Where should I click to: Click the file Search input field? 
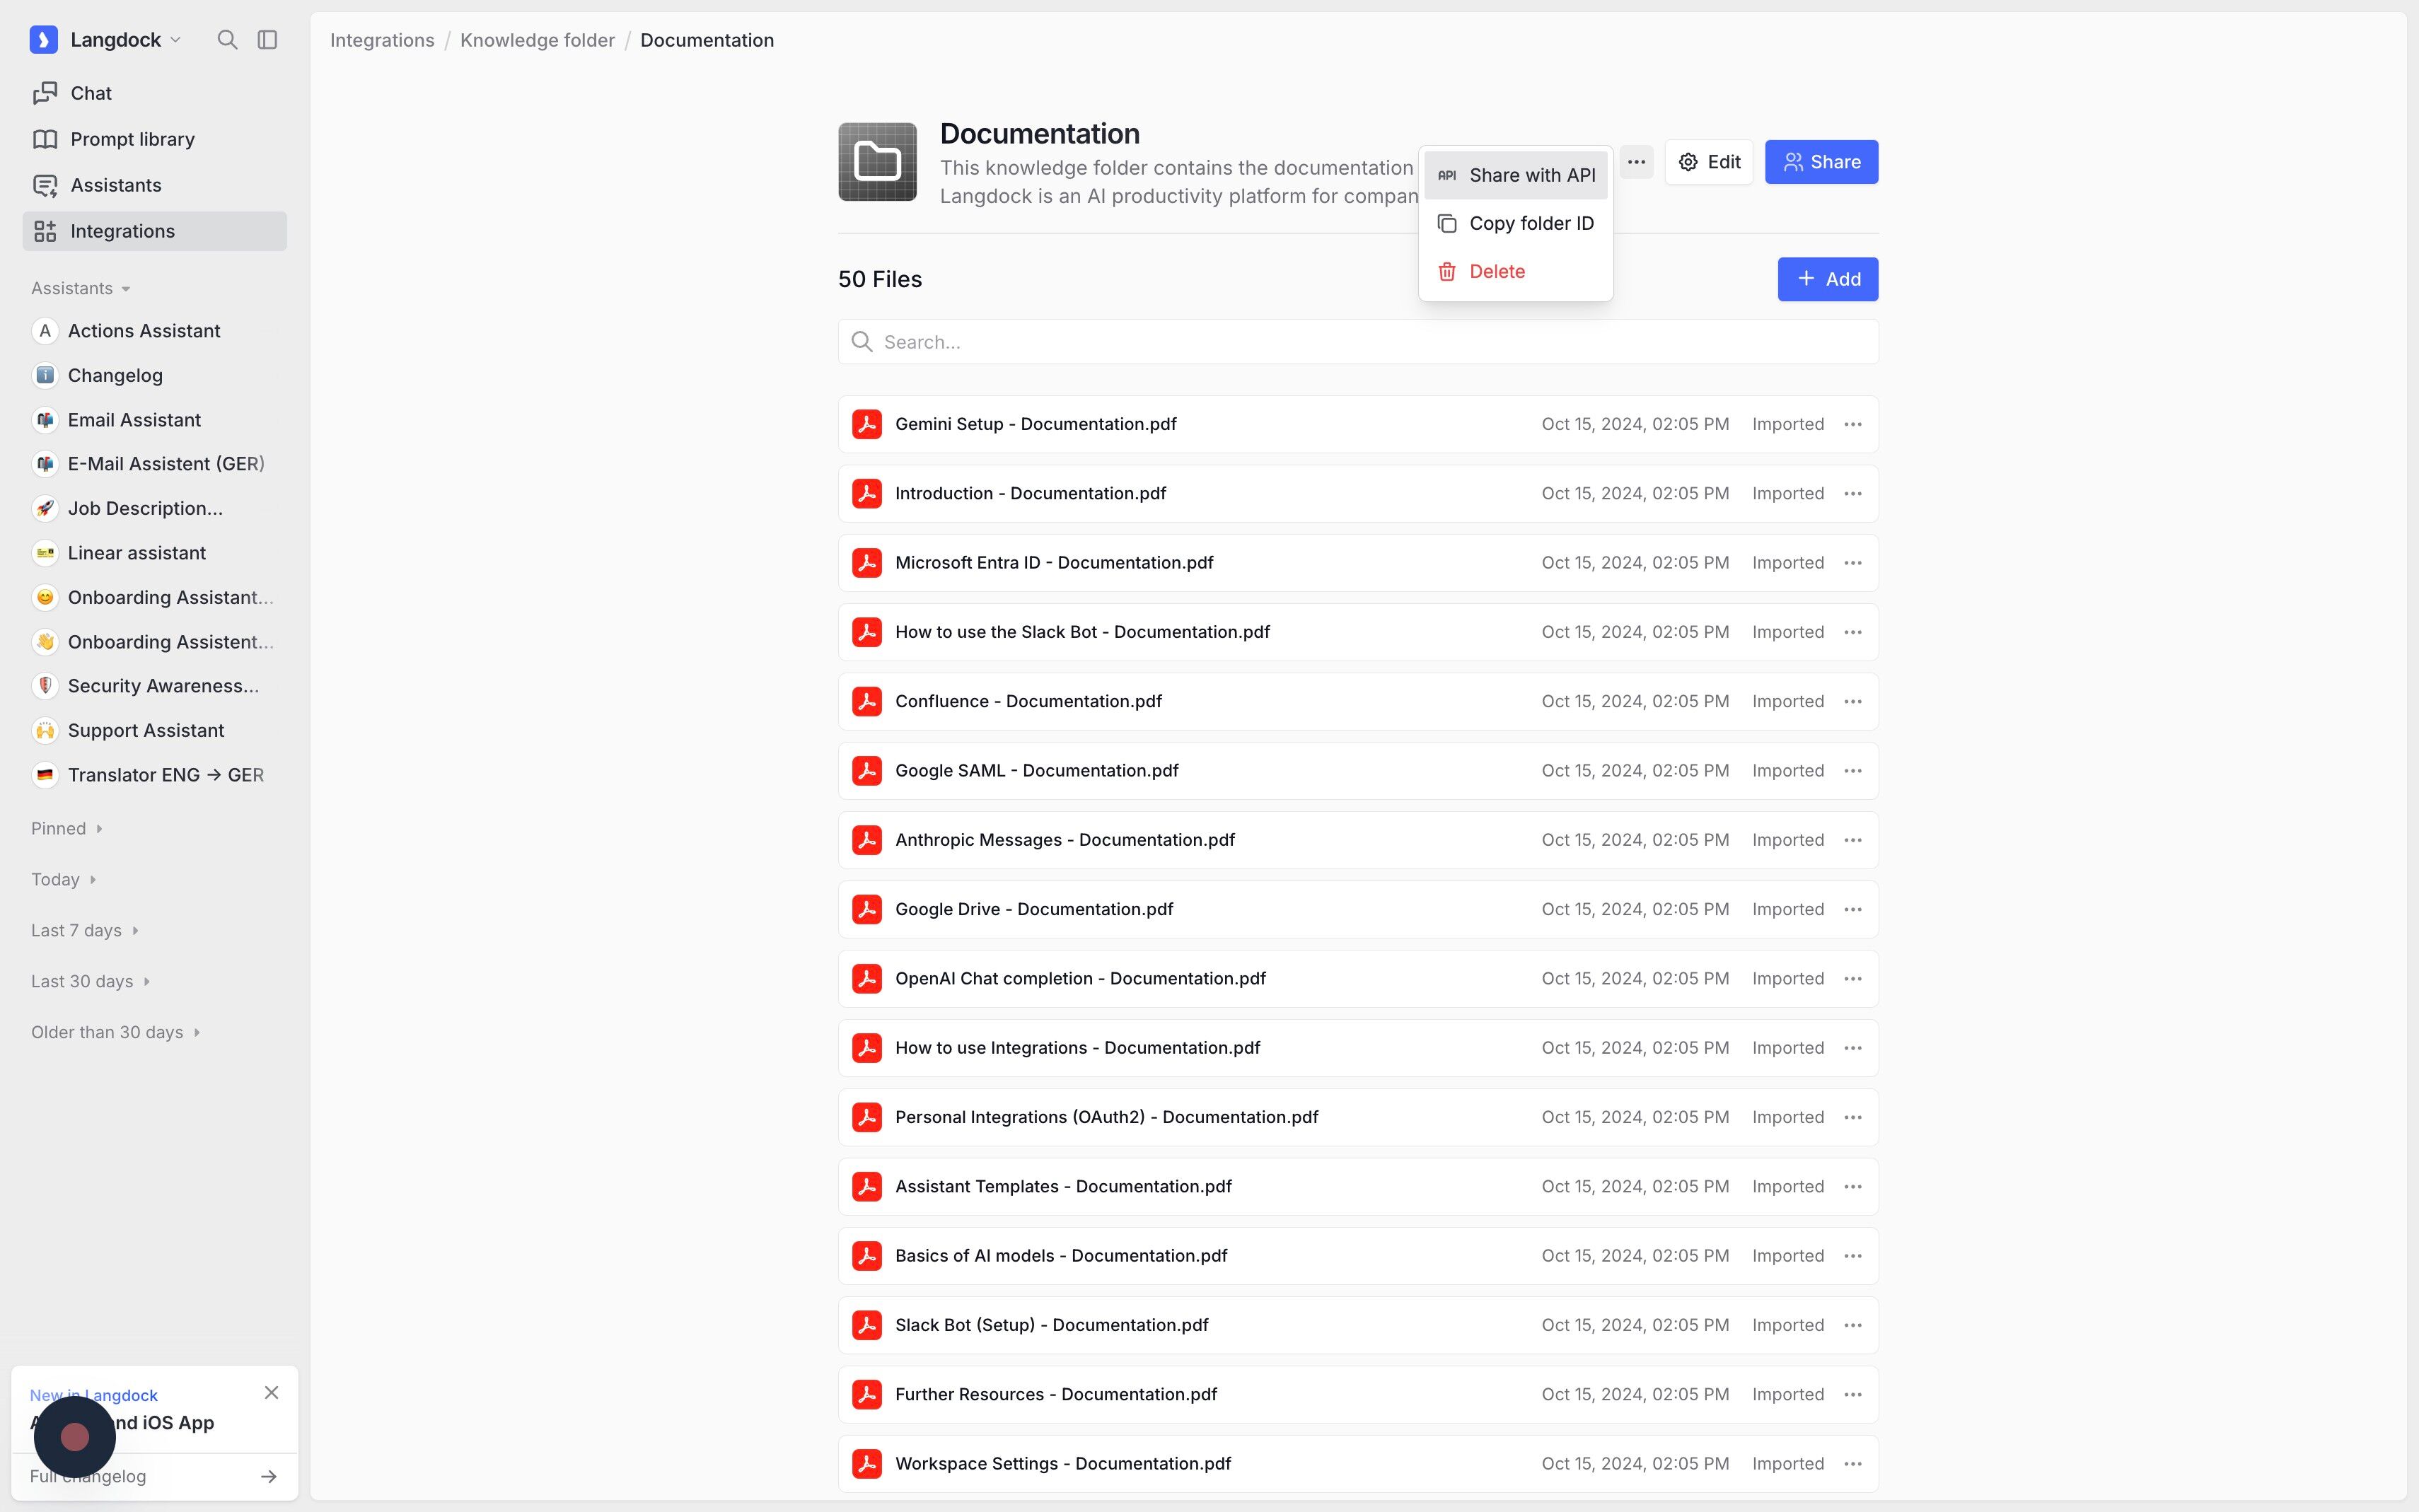click(x=1357, y=342)
